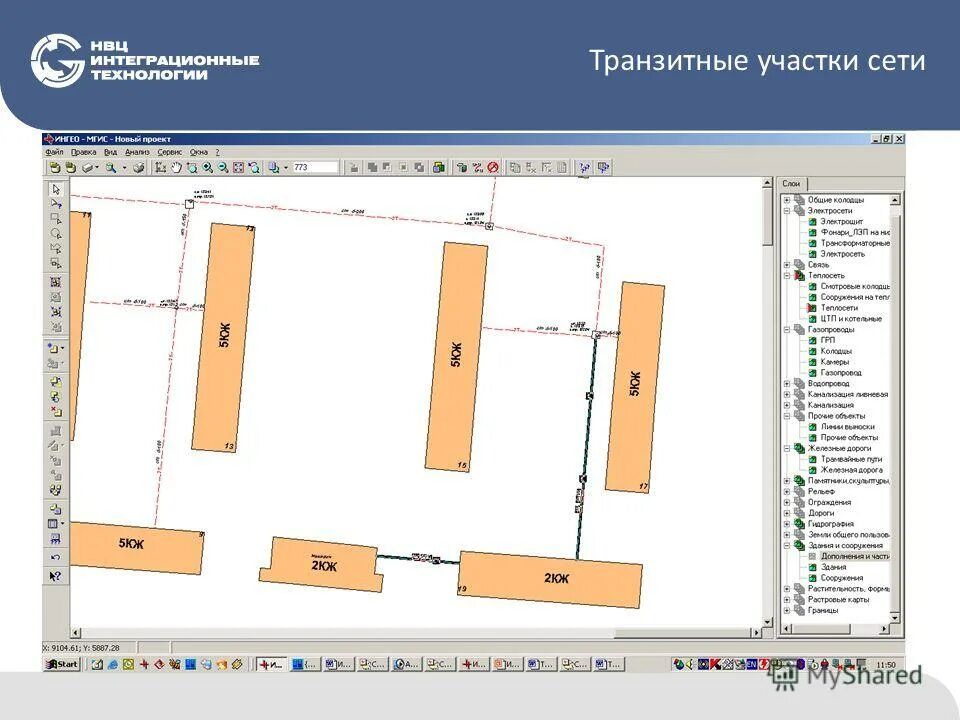Collapse the Электросети tree branch

pyautogui.click(x=786, y=209)
